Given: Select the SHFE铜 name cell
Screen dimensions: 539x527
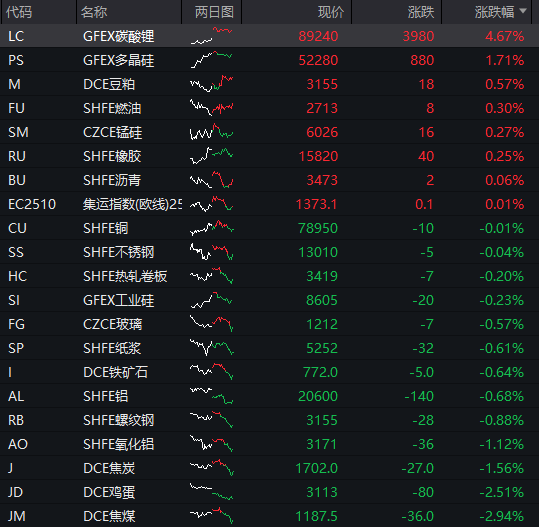Looking at the screenshot, I should click(106, 228).
